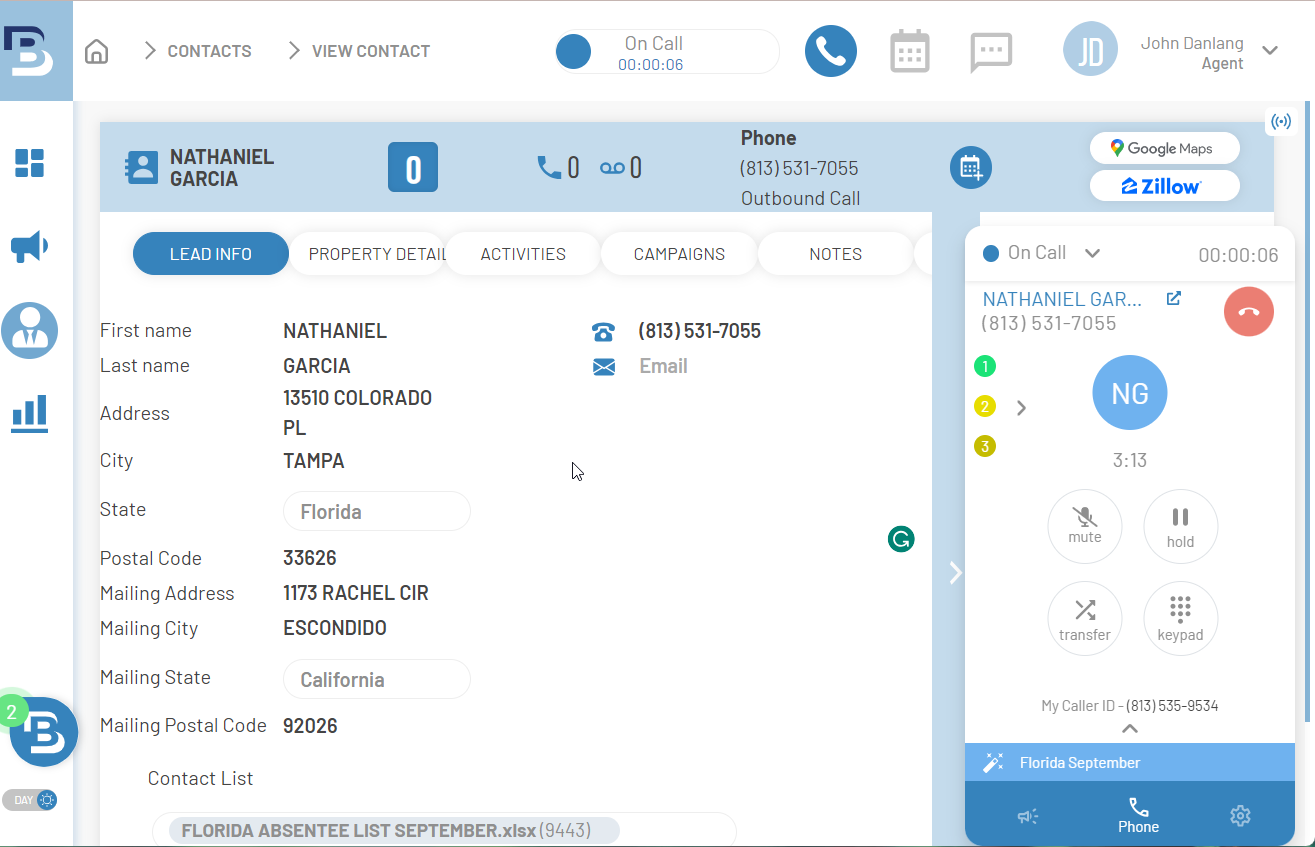Navigate to Contacts breadcrumb
The image size is (1315, 847).
click(x=209, y=51)
